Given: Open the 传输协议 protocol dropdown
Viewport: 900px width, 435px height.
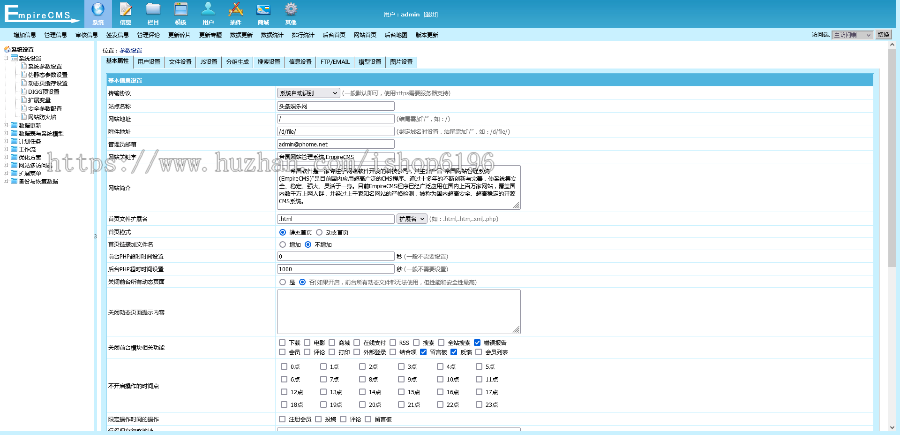Looking at the screenshot, I should (308, 92).
